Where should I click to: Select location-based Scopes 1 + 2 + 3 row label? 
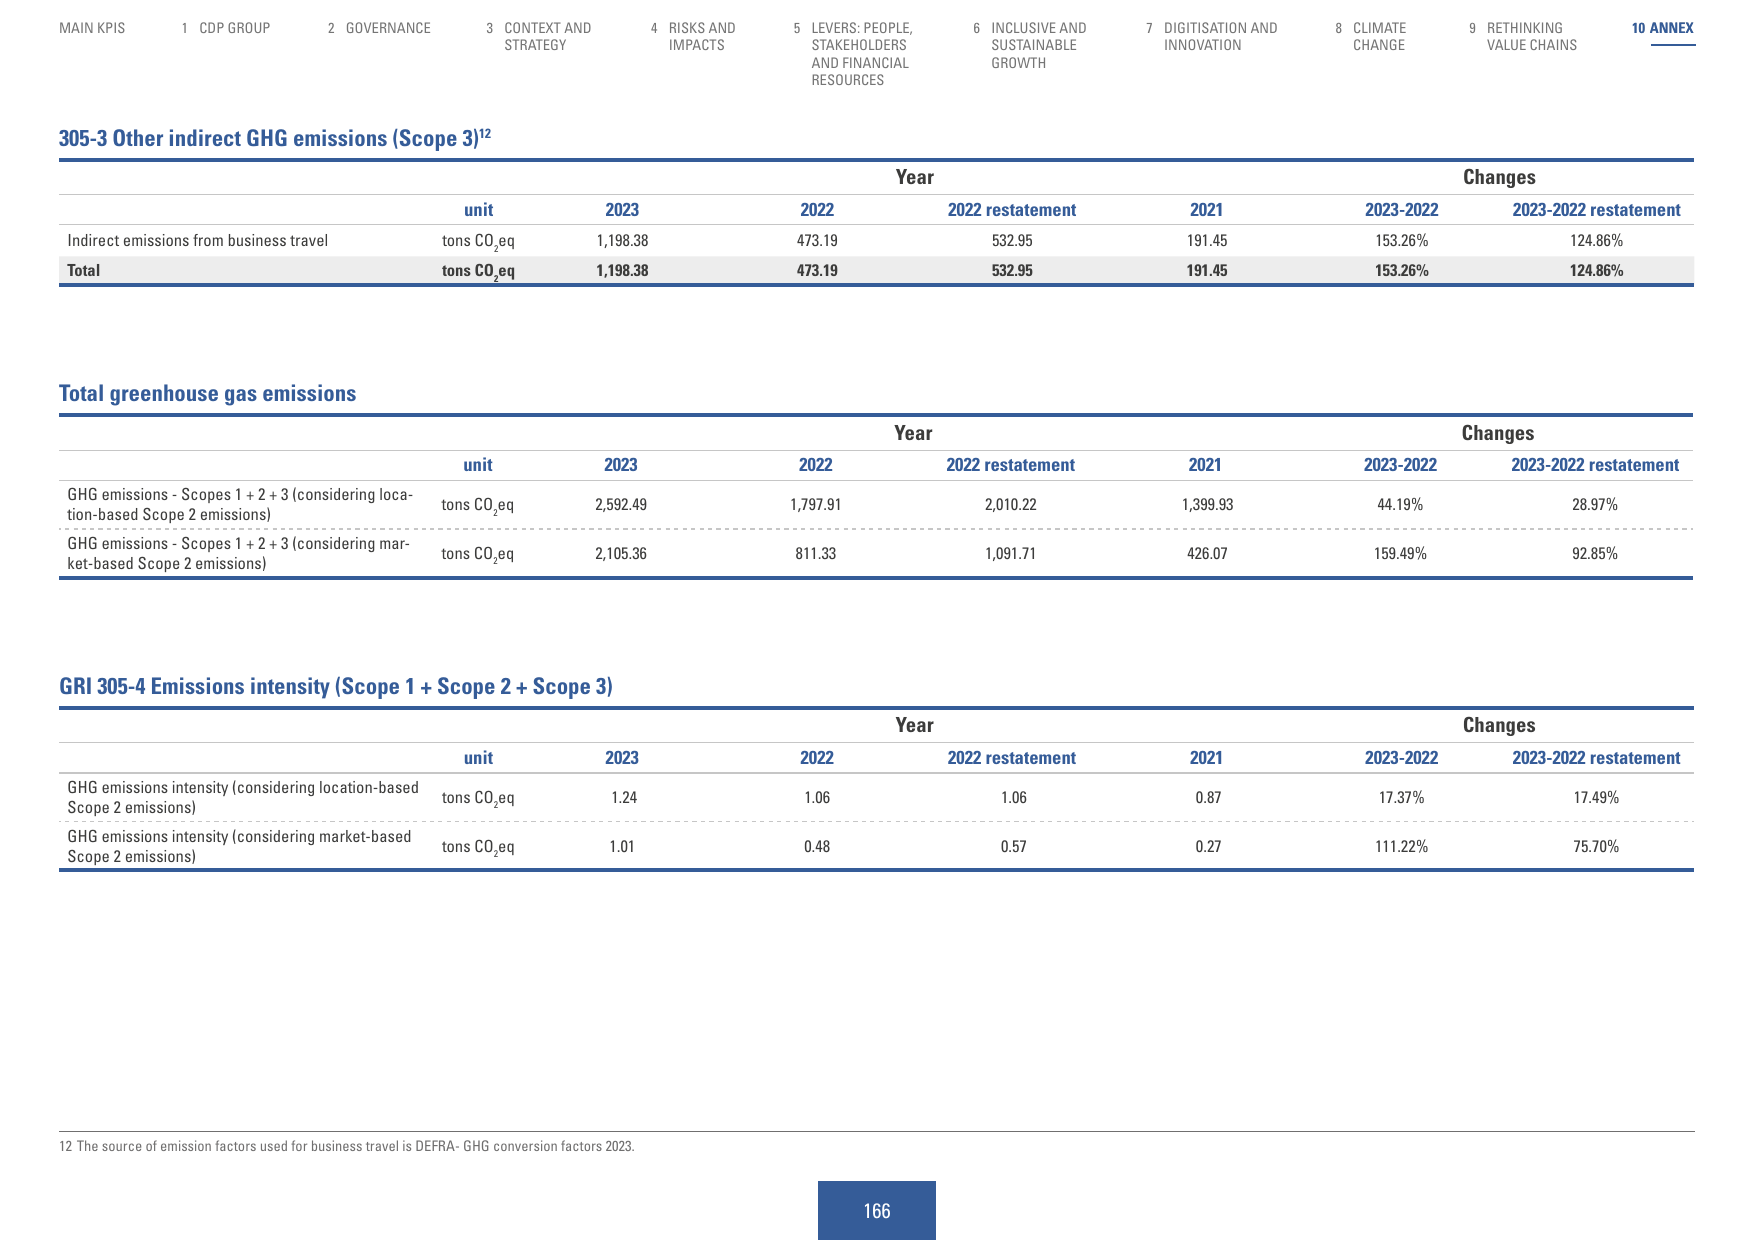pos(240,504)
